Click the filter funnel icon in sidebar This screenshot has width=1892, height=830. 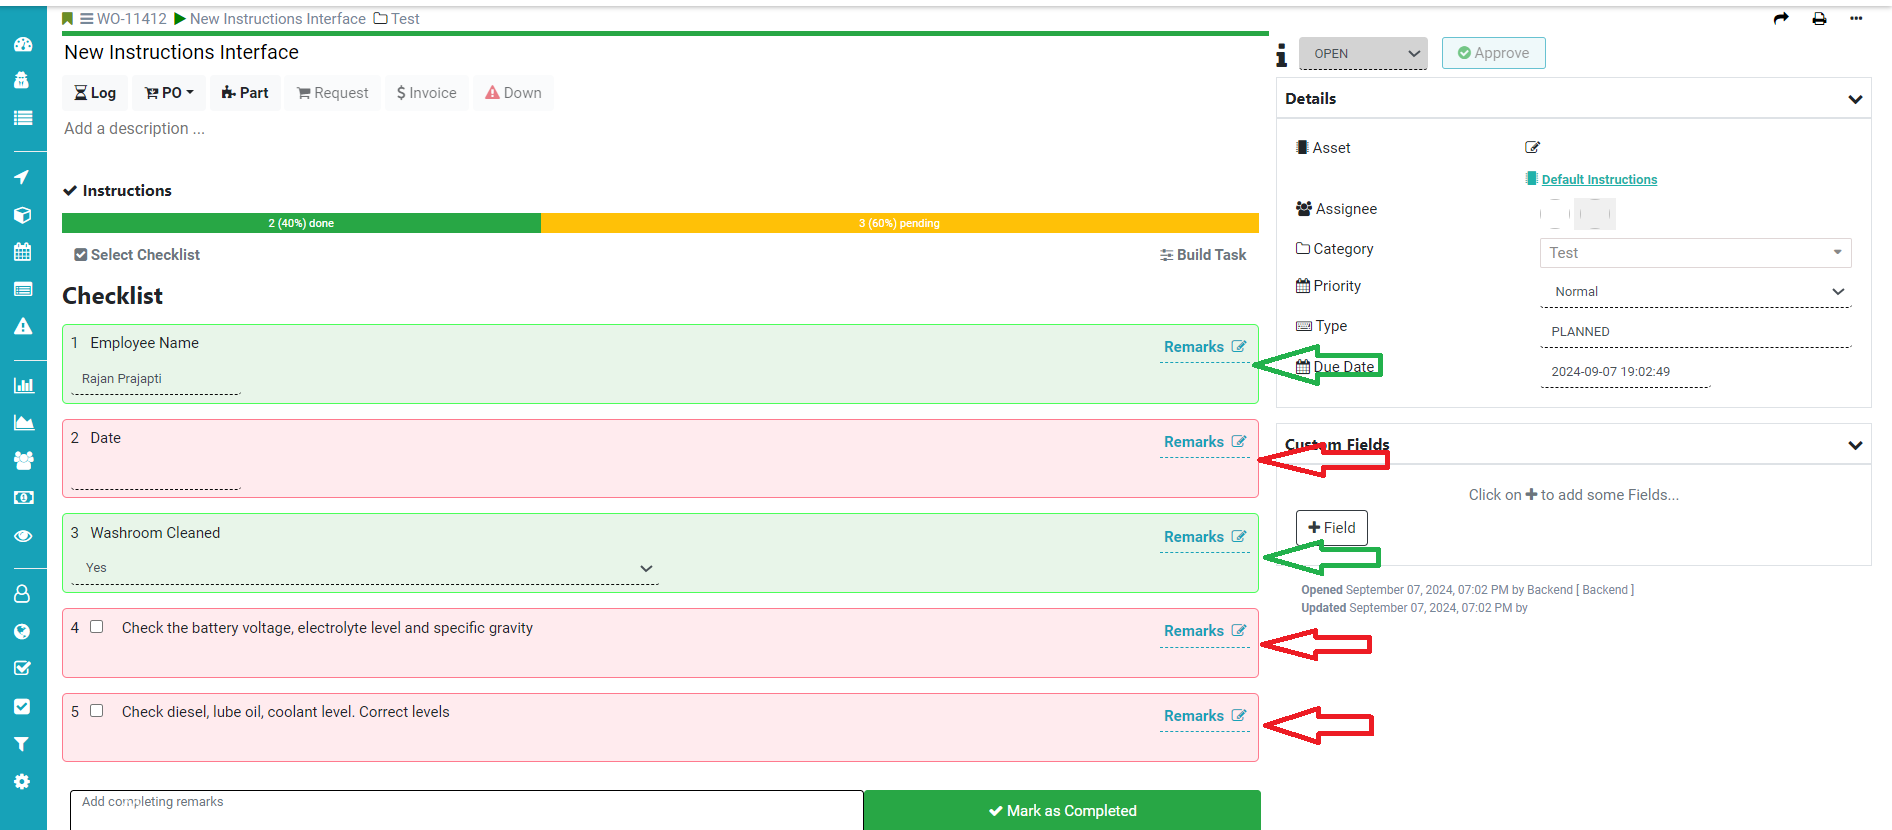[x=22, y=744]
